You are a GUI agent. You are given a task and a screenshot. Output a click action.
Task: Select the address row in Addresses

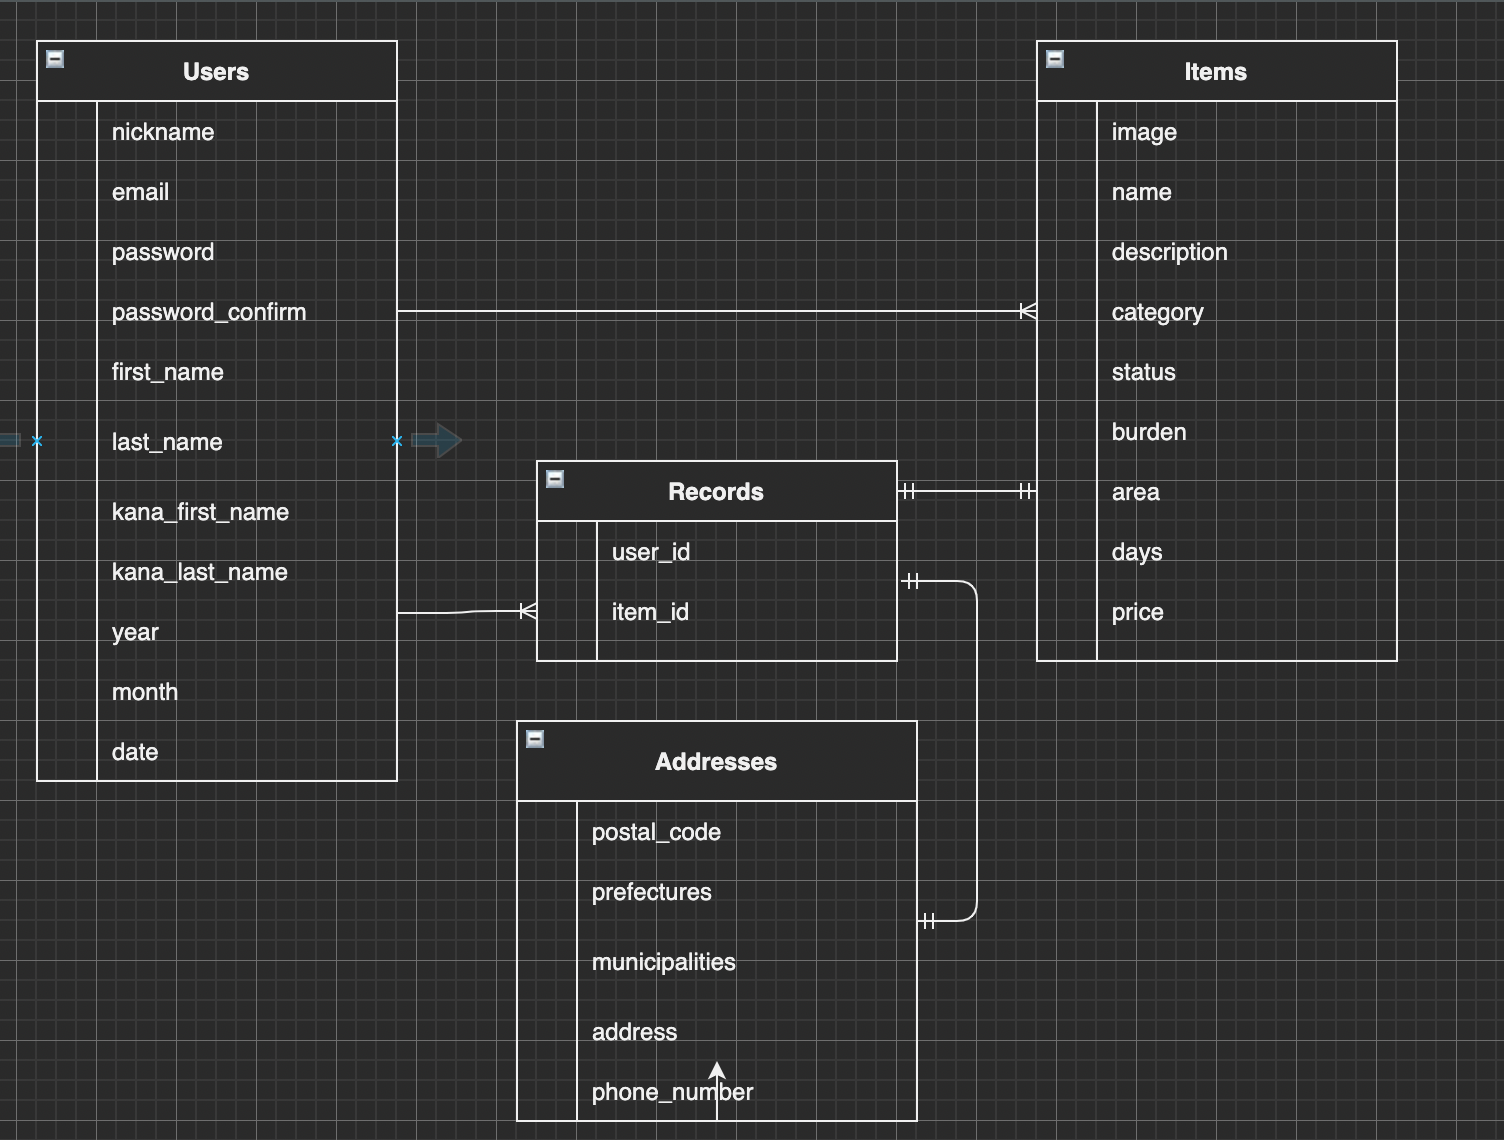point(717,1031)
